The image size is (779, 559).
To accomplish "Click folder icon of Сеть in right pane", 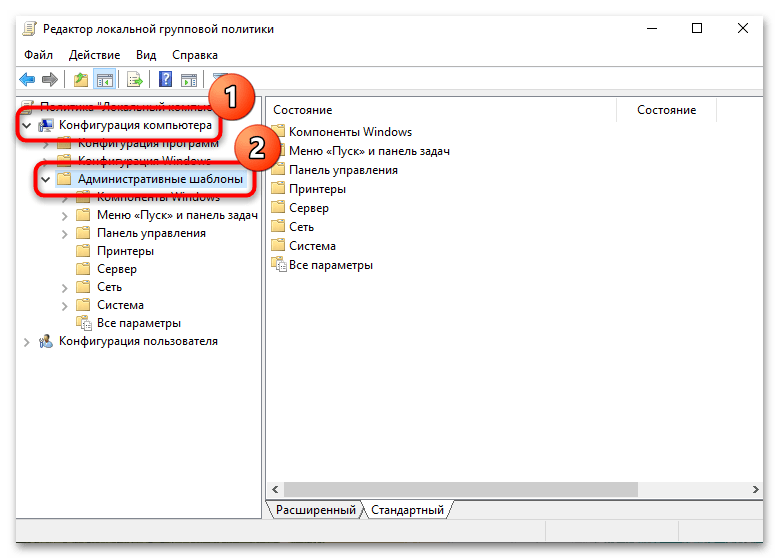I will click(278, 227).
